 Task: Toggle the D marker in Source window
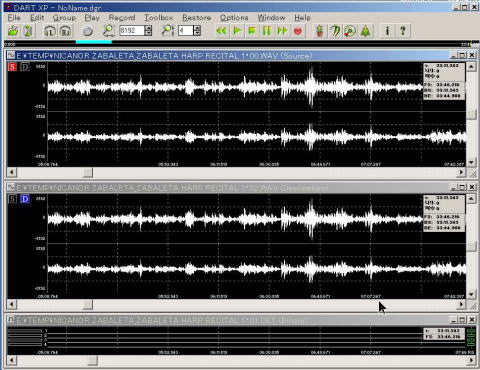click(25, 67)
